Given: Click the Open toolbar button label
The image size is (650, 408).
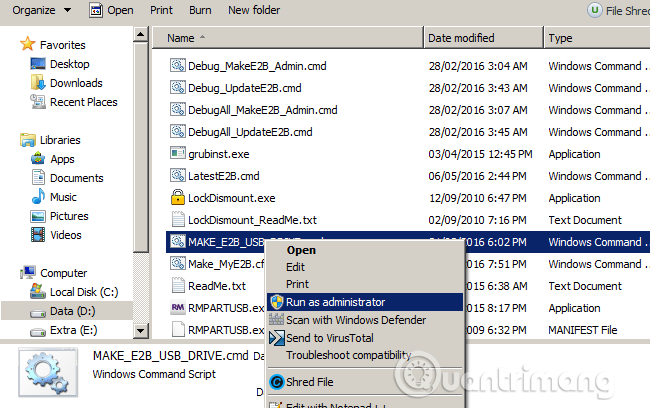Looking at the screenshot, I should (120, 10).
